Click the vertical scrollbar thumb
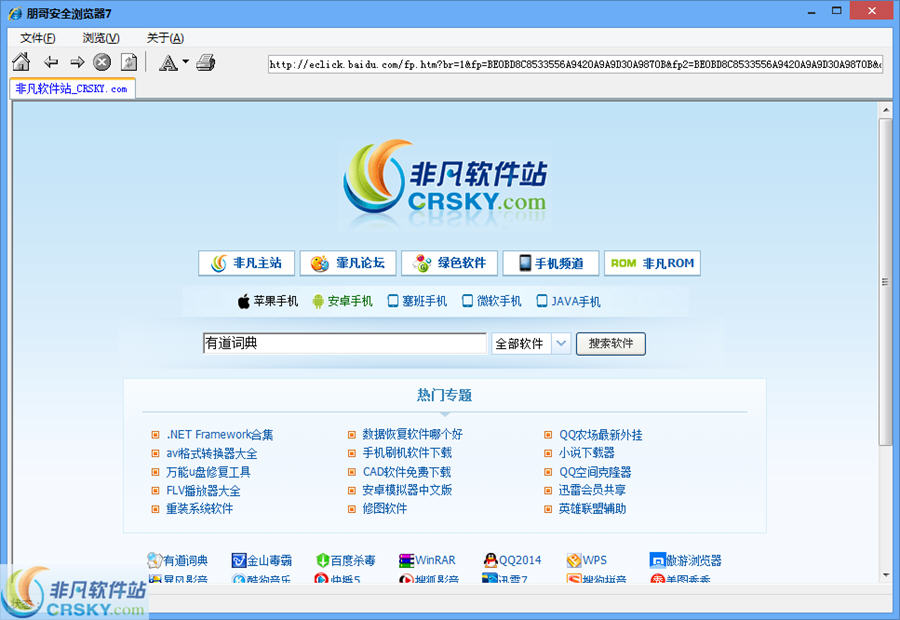The image size is (900, 620). 886,281
